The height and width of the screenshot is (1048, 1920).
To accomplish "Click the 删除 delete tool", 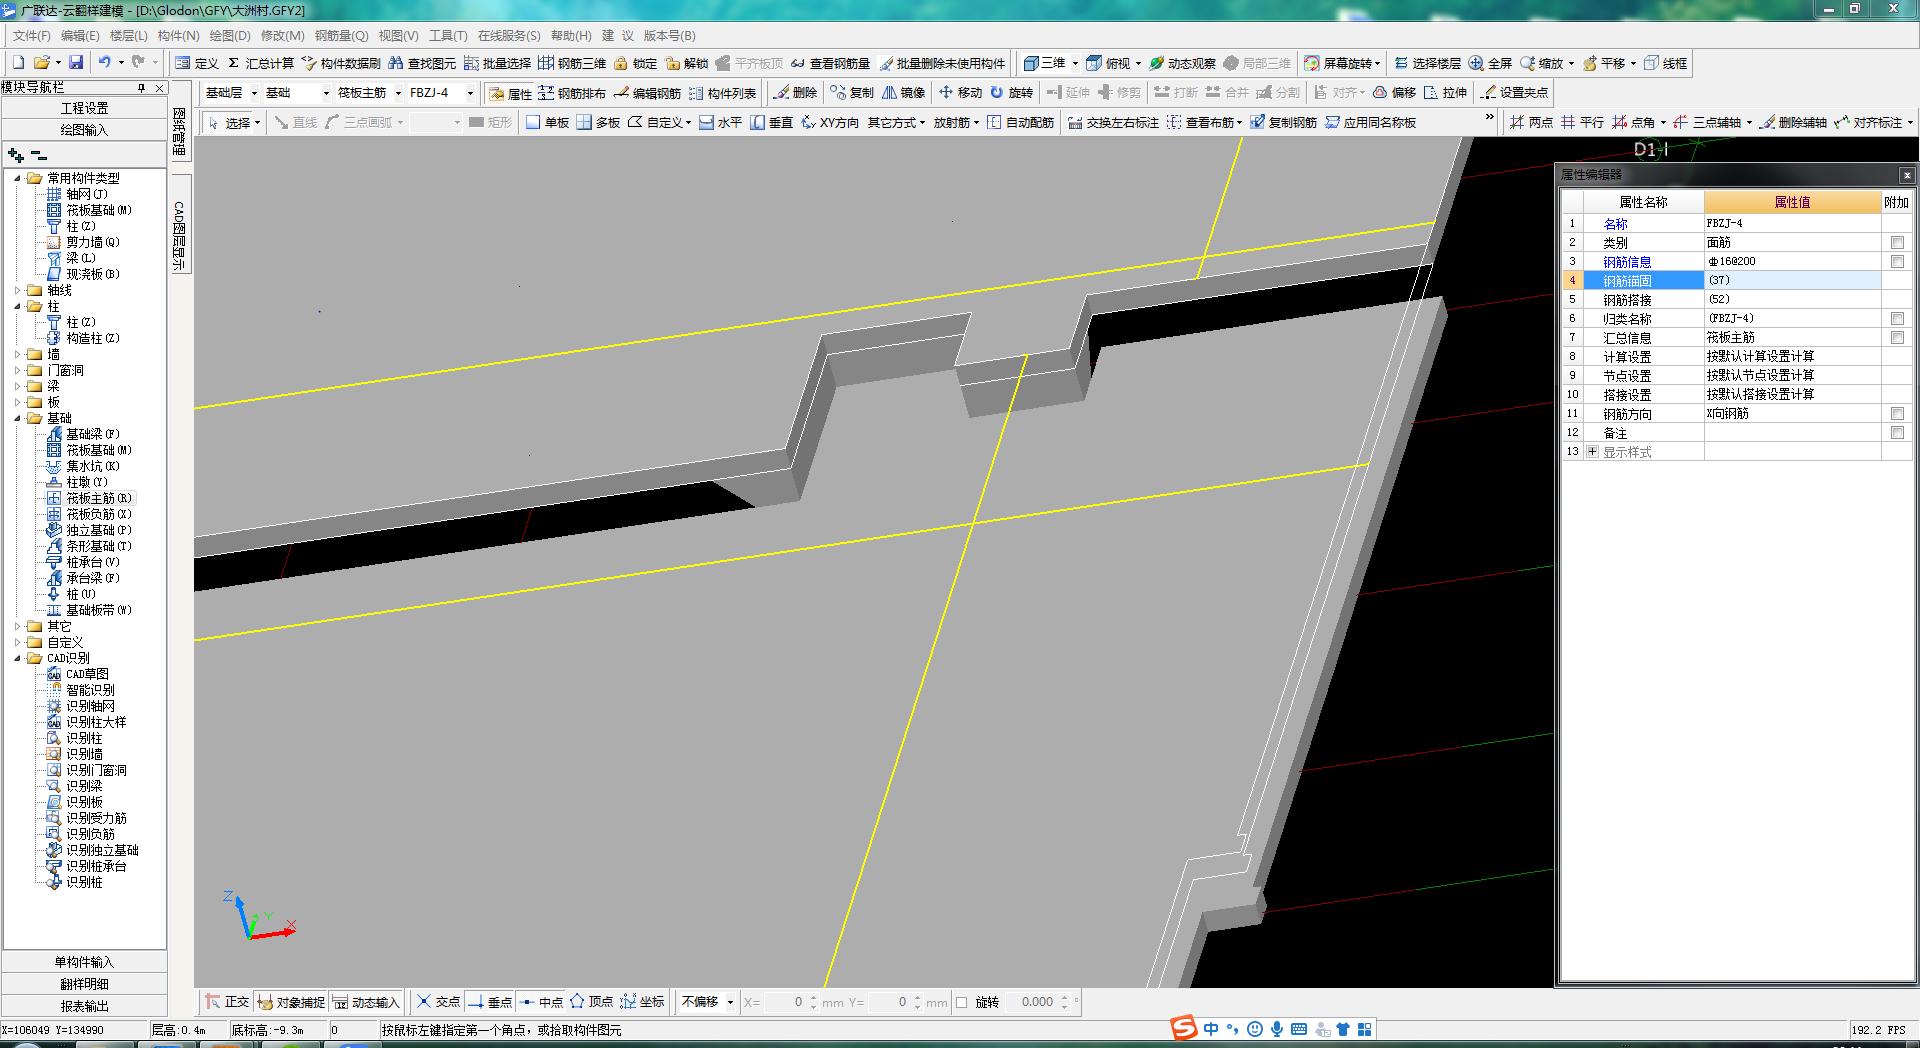I will pos(795,93).
